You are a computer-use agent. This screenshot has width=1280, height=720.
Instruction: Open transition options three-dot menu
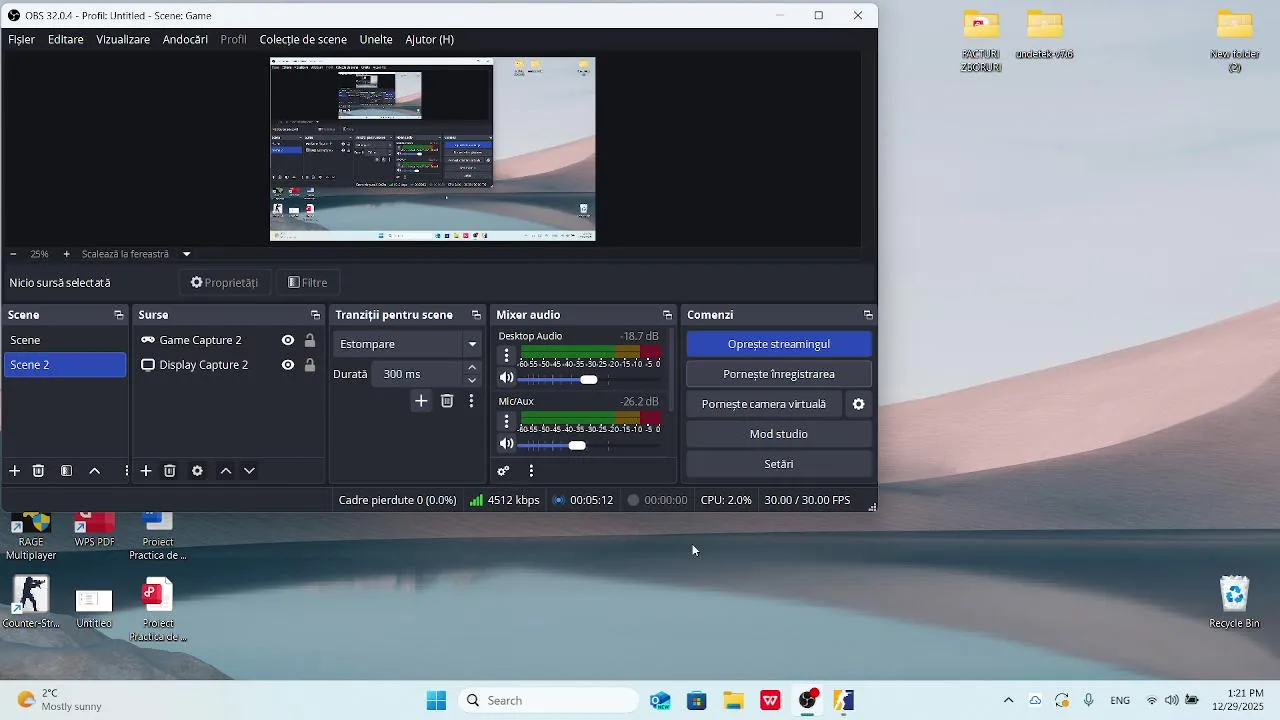(471, 401)
